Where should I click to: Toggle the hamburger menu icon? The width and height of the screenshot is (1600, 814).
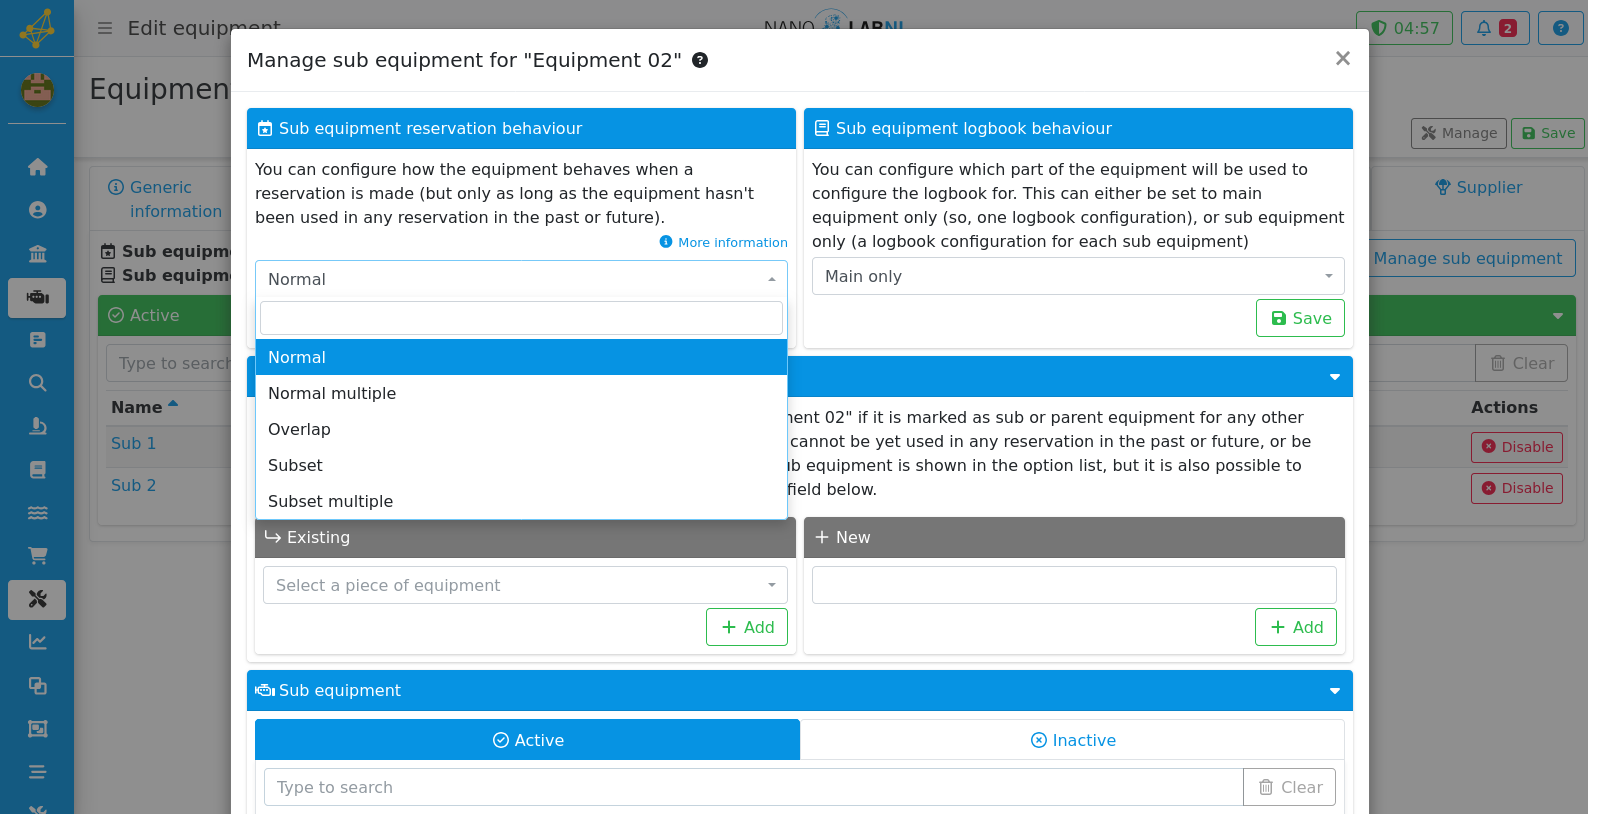pyautogui.click(x=104, y=28)
